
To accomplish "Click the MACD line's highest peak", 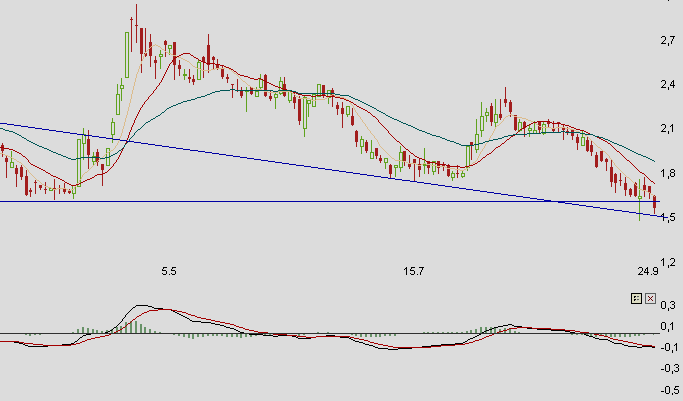I will (143, 306).
